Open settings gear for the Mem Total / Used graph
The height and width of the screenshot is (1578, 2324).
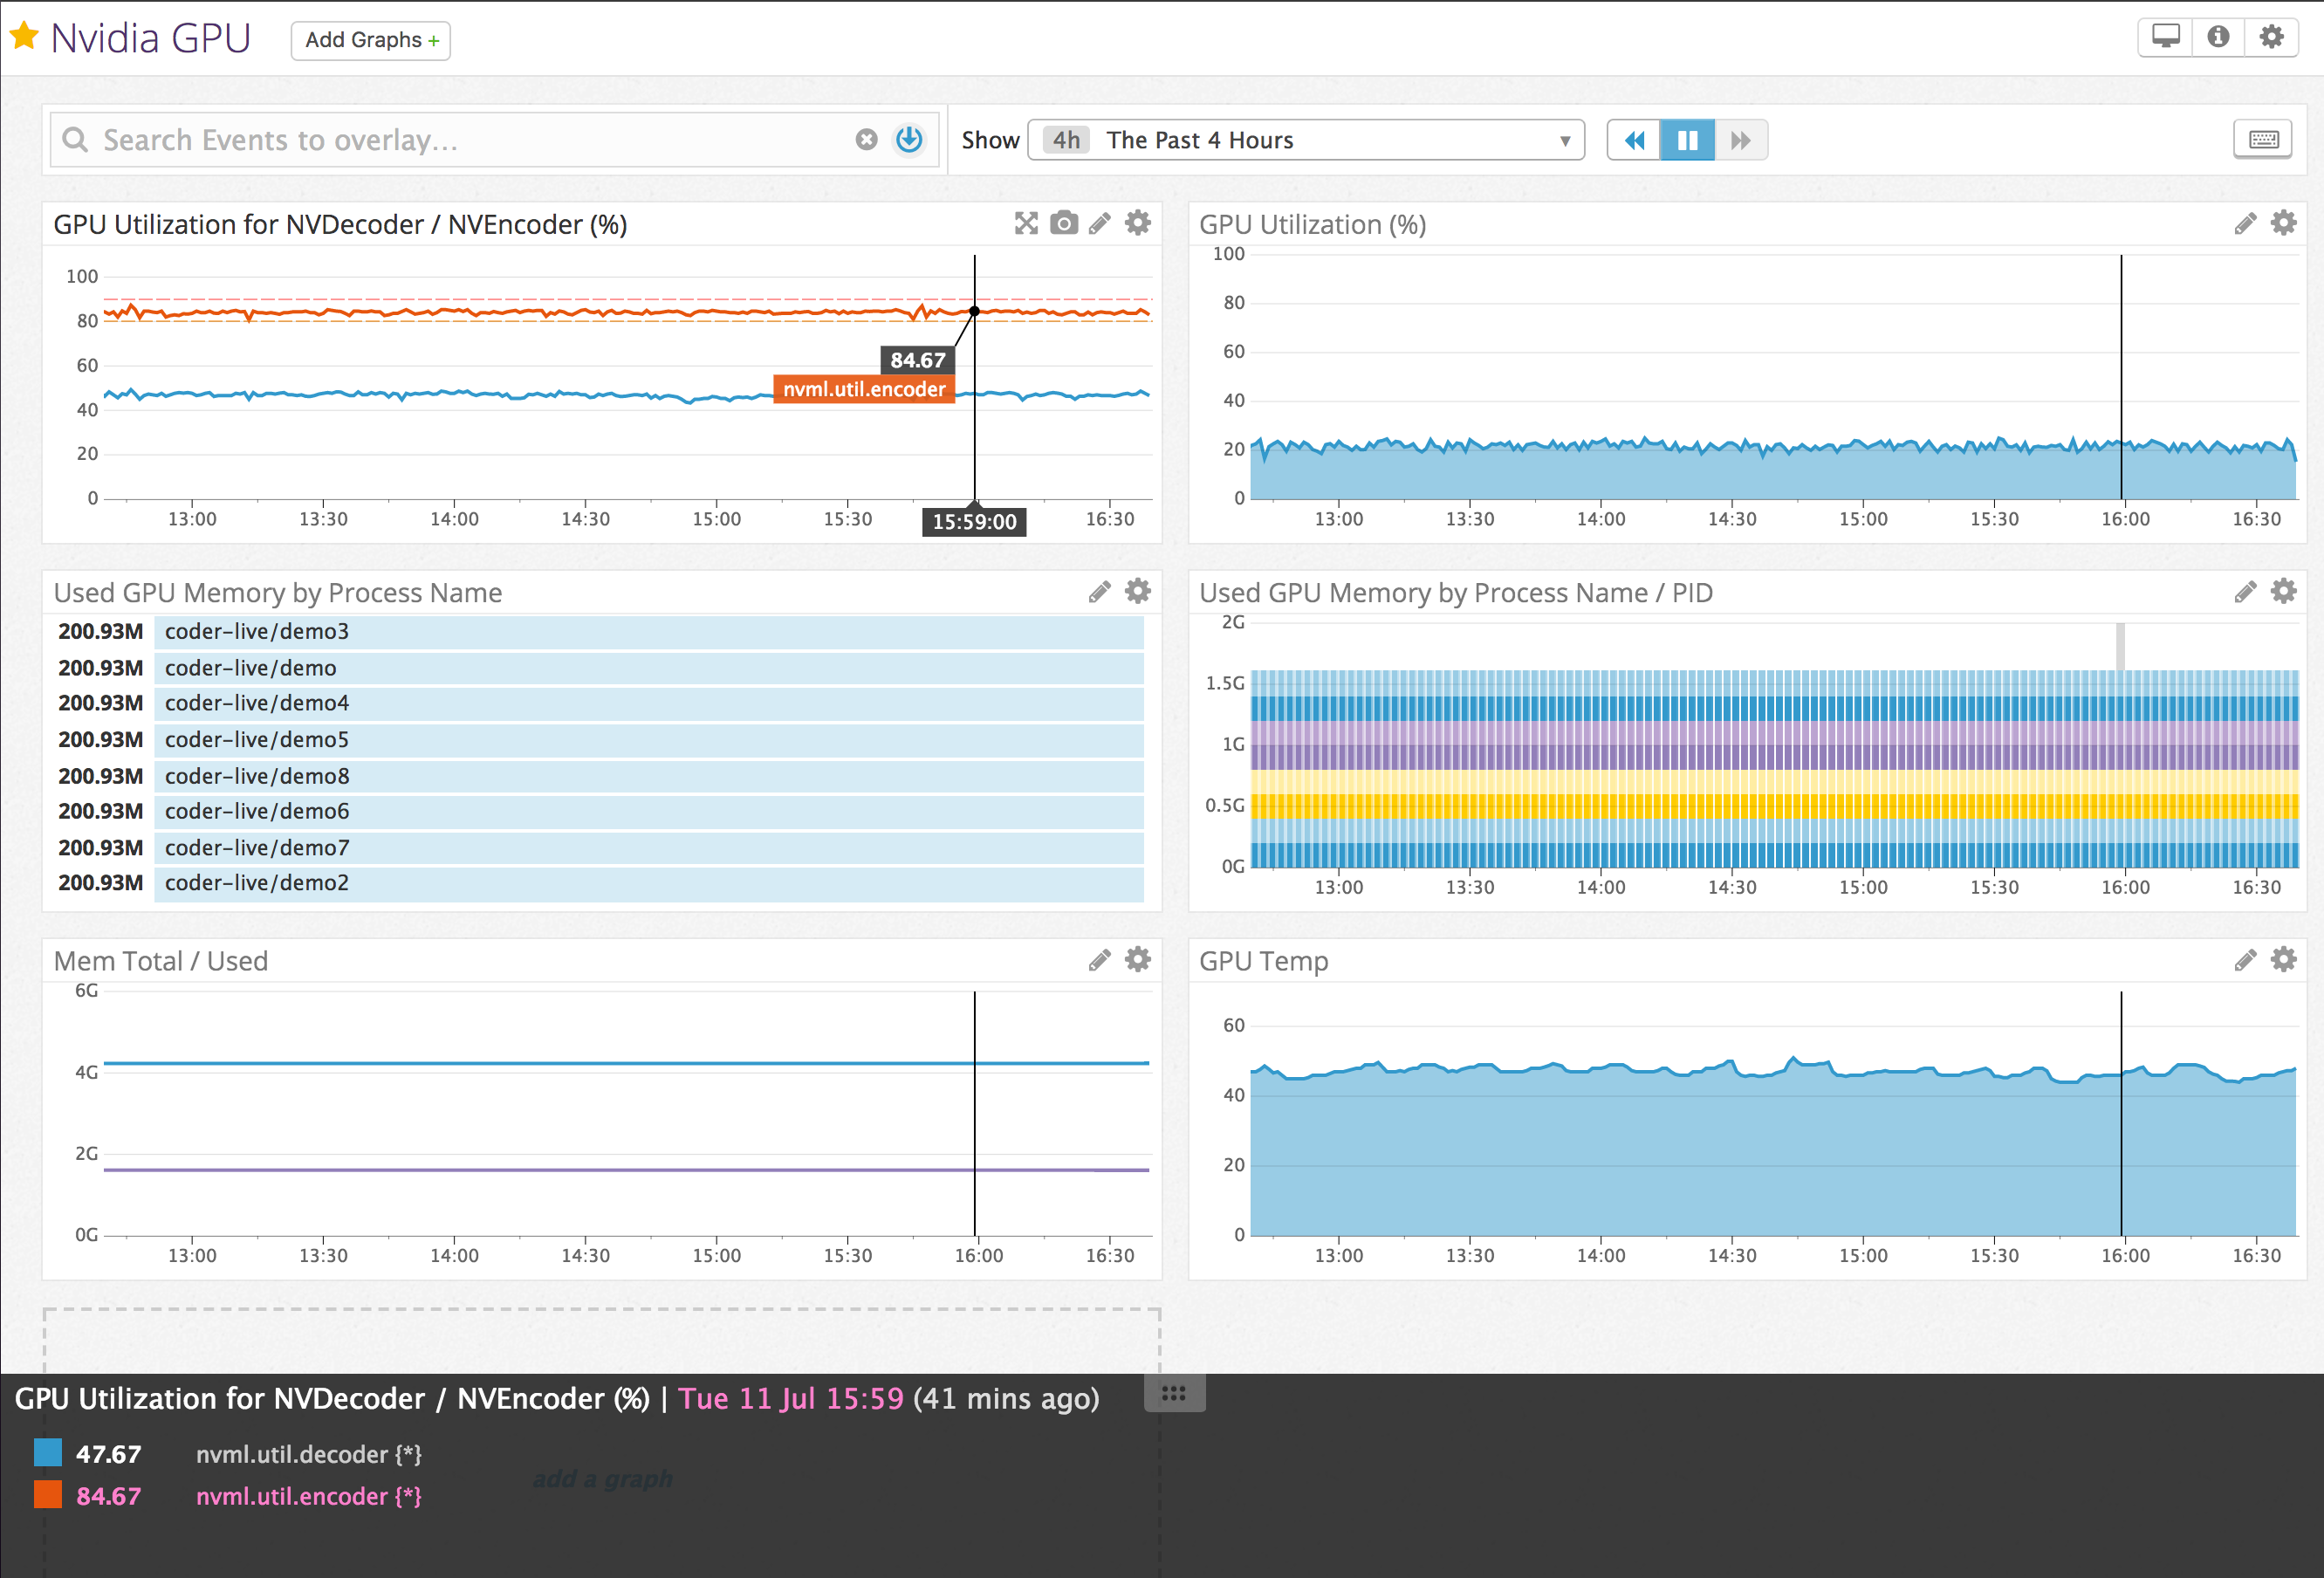(1137, 960)
